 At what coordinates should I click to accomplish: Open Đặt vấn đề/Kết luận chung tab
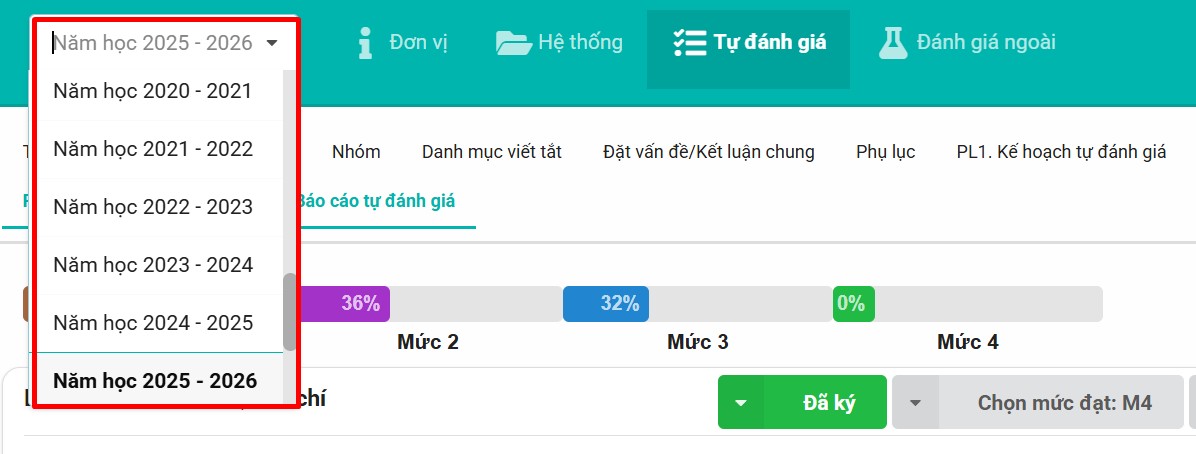point(708,152)
